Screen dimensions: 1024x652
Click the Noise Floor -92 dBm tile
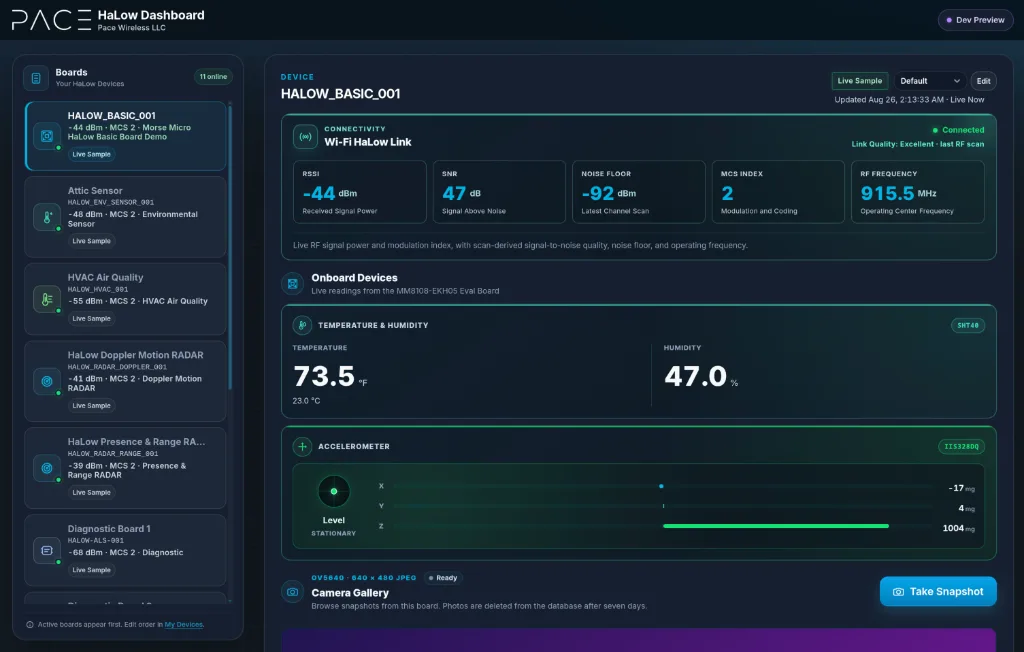click(x=639, y=192)
